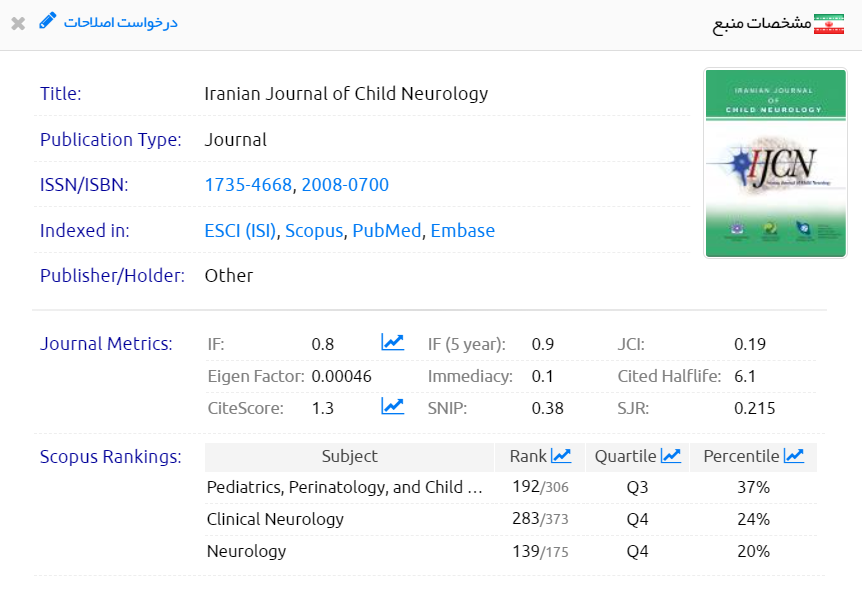Open the Scopus index link
This screenshot has width=862, height=594.
(x=314, y=231)
